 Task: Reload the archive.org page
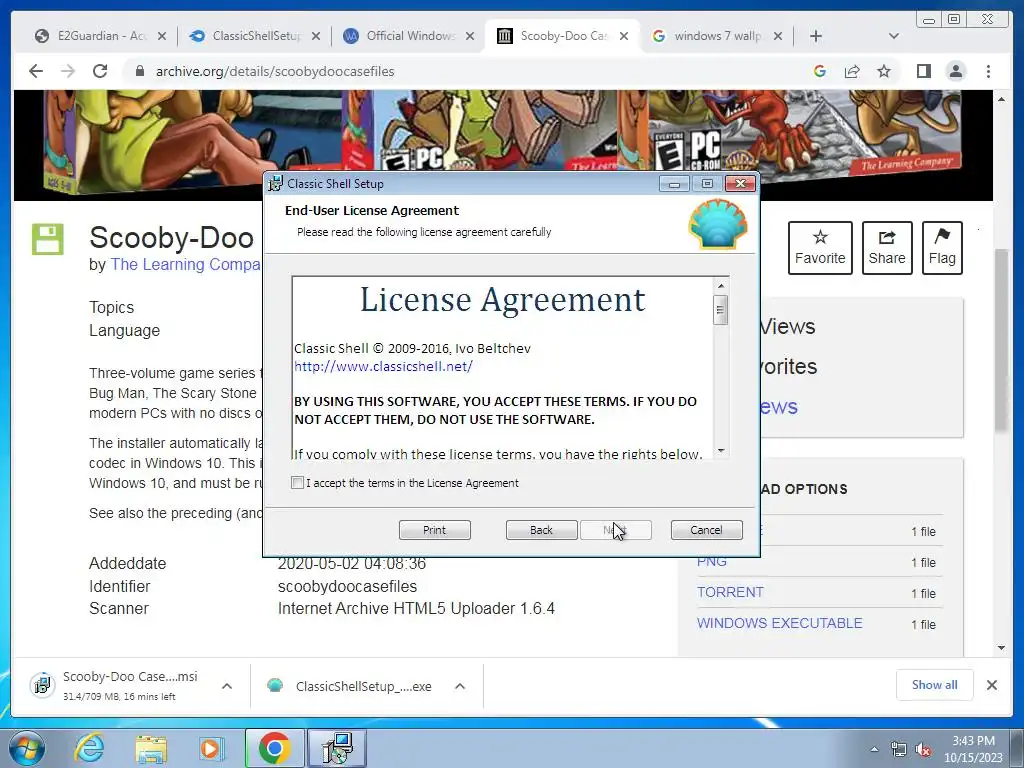point(100,71)
